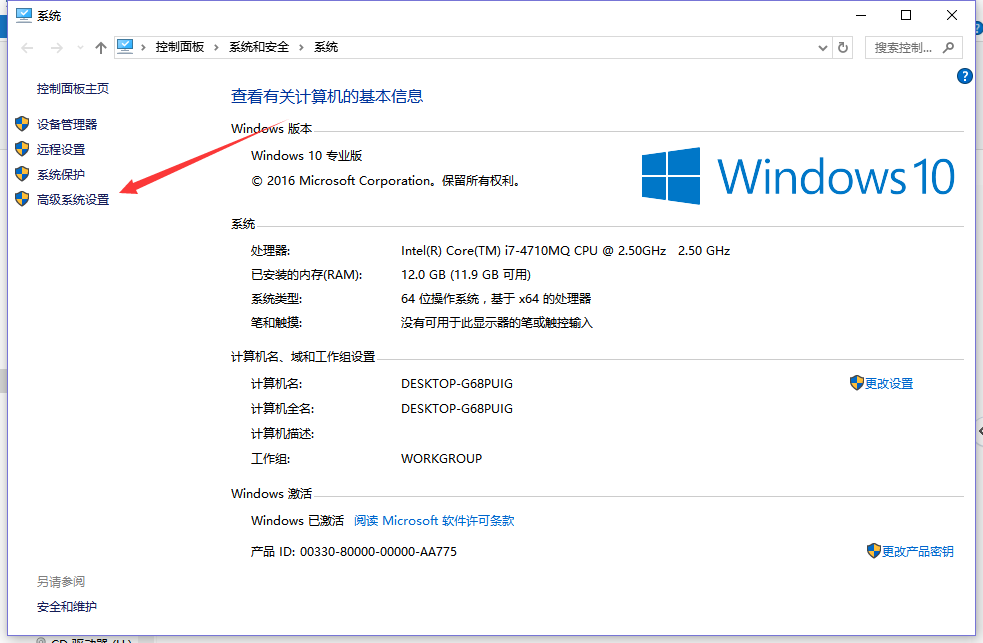Go to Control Panel Home (控制面板主页)

point(73,88)
